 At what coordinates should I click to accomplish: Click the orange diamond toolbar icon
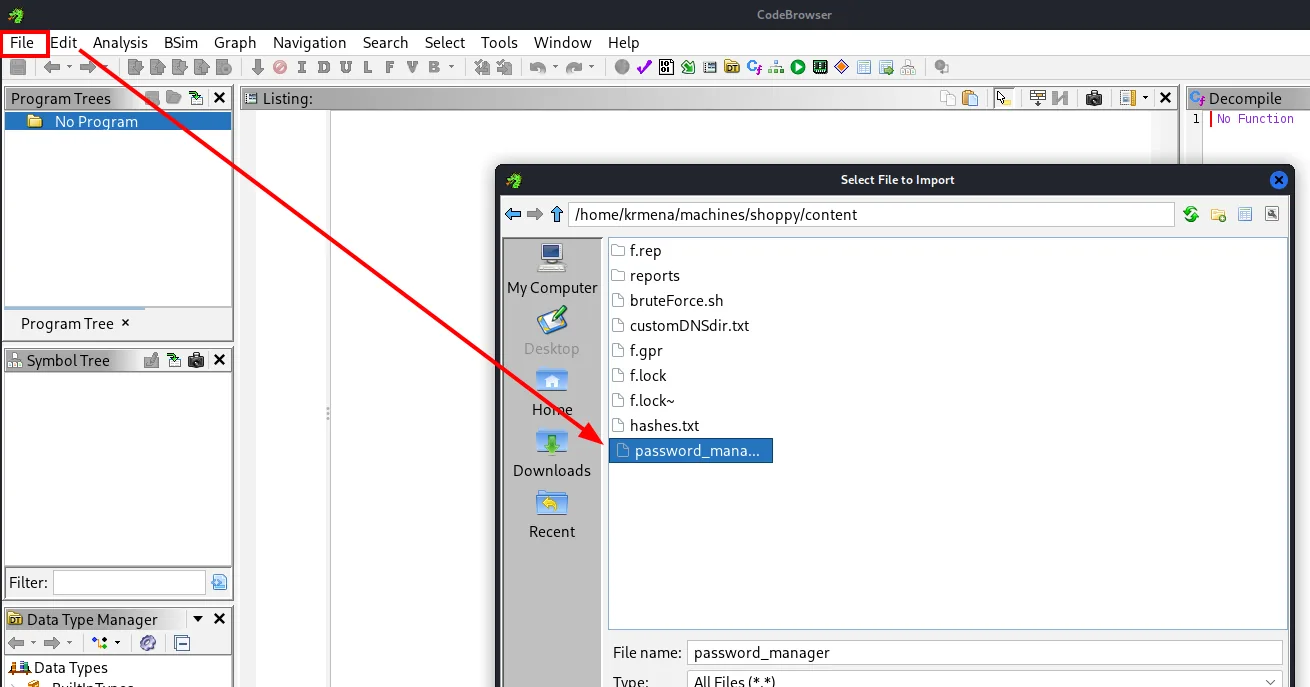coord(841,67)
